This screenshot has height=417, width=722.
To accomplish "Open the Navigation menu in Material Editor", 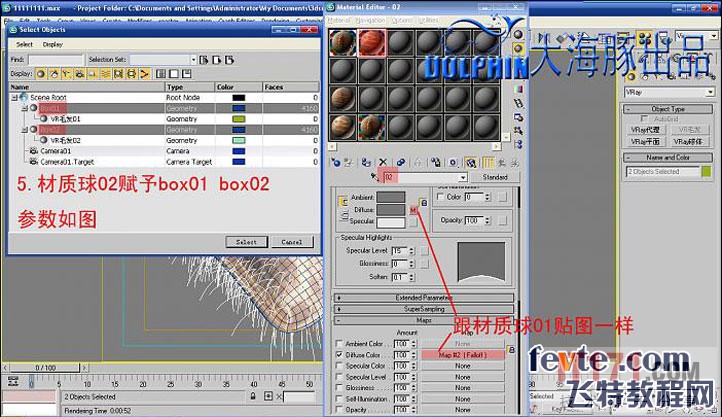I will pyautogui.click(x=371, y=19).
